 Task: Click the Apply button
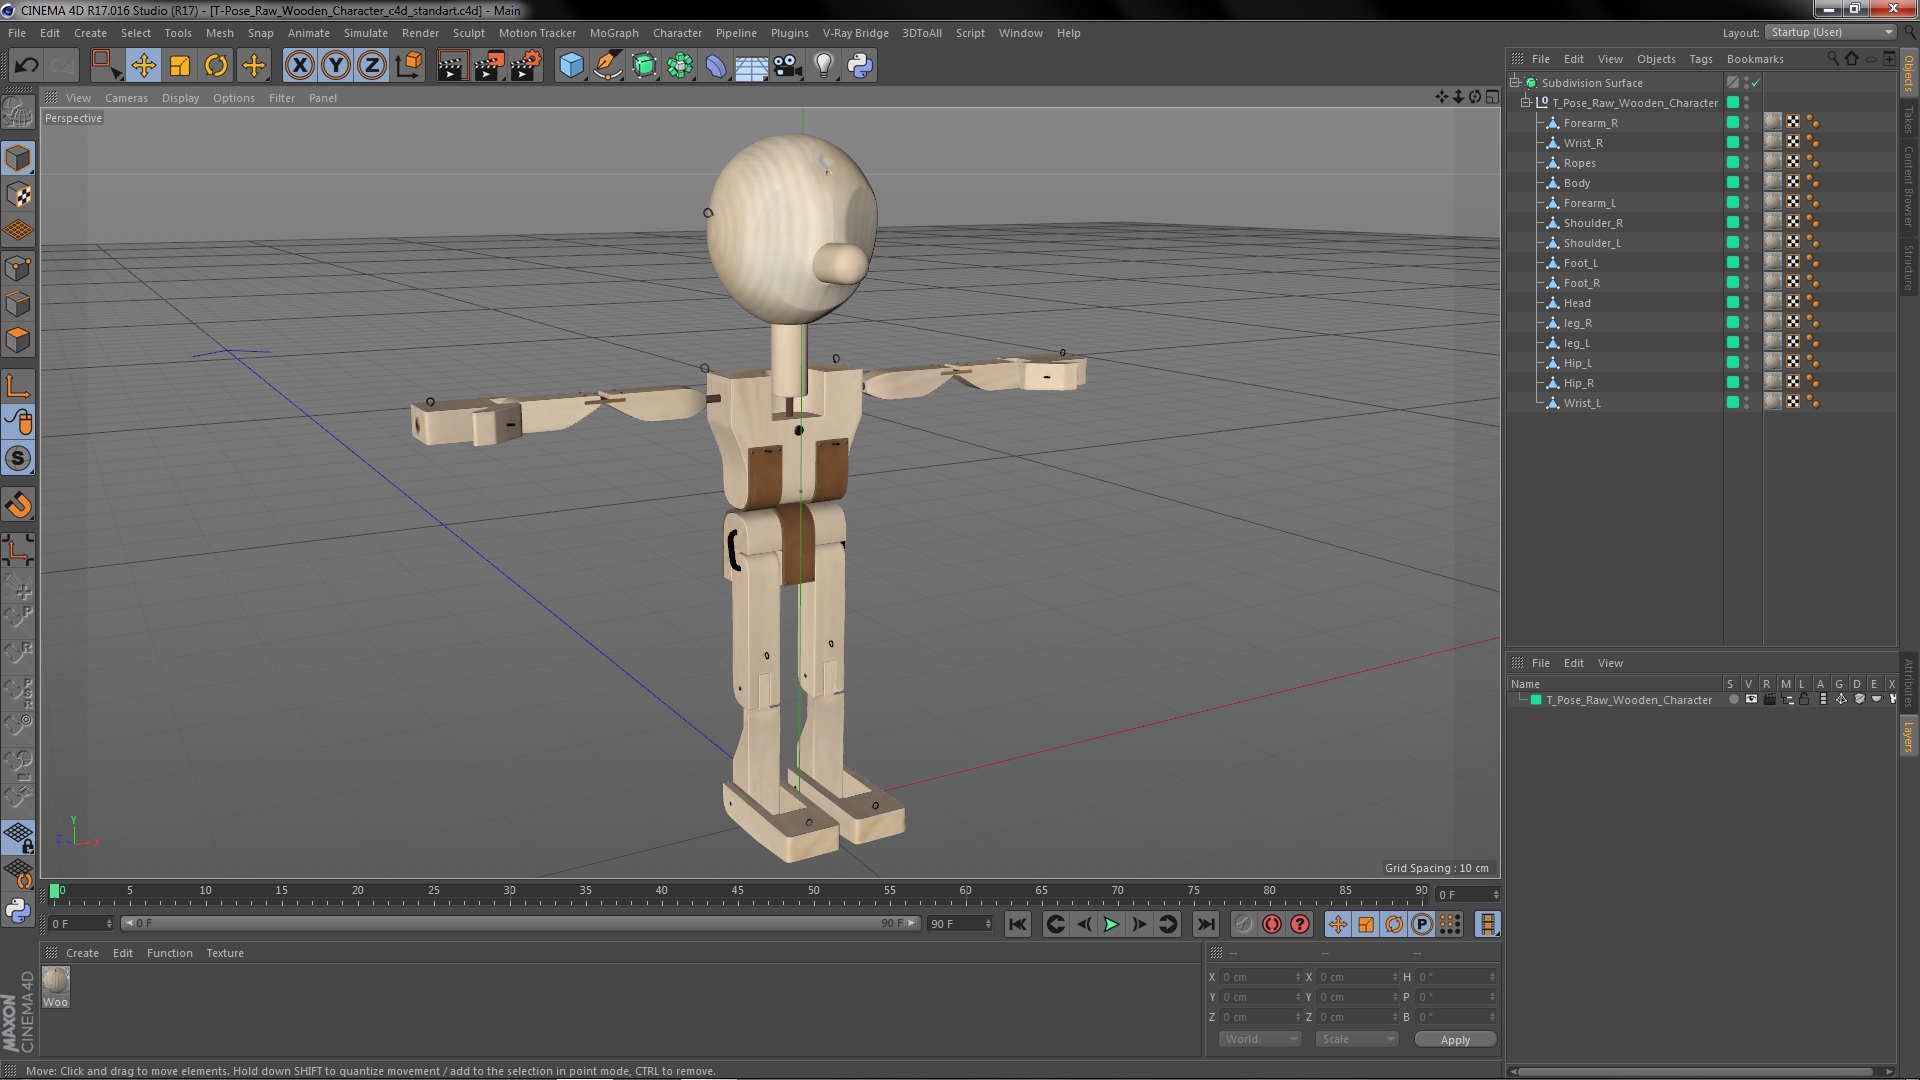[x=1455, y=1040]
